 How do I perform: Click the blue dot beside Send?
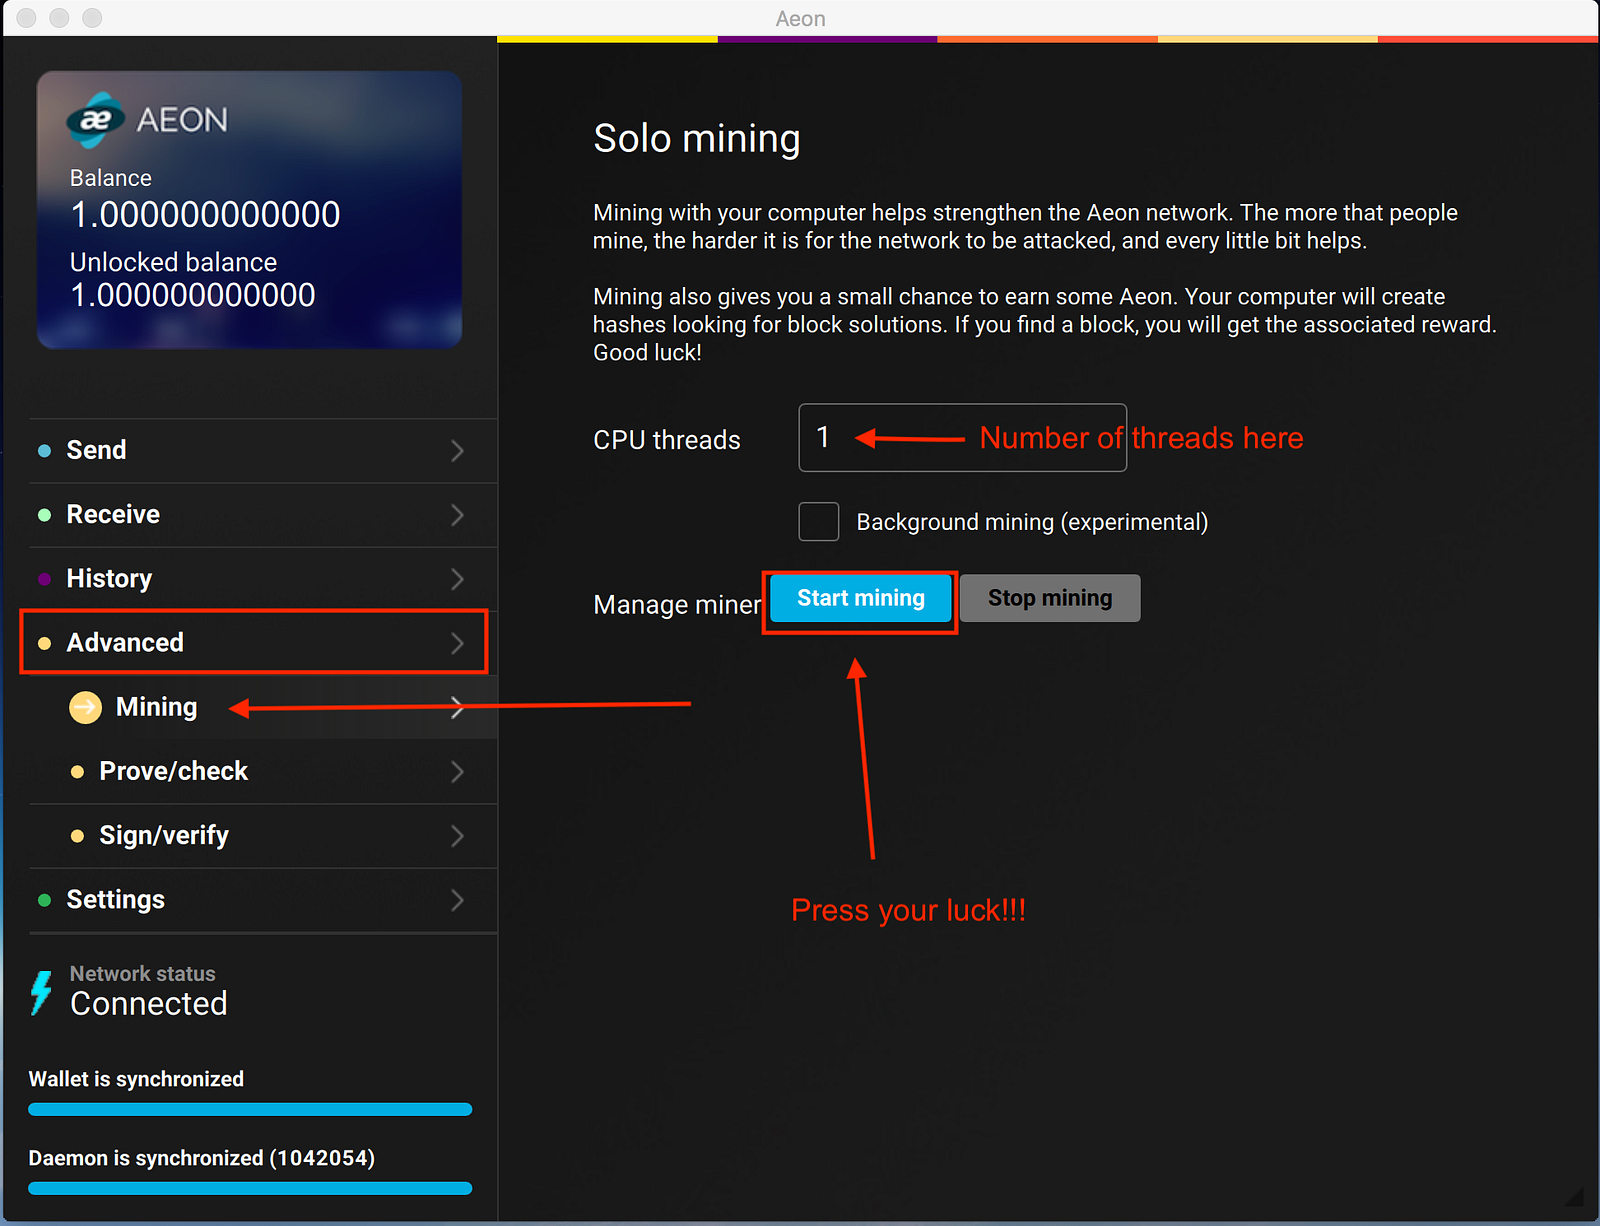coord(44,451)
